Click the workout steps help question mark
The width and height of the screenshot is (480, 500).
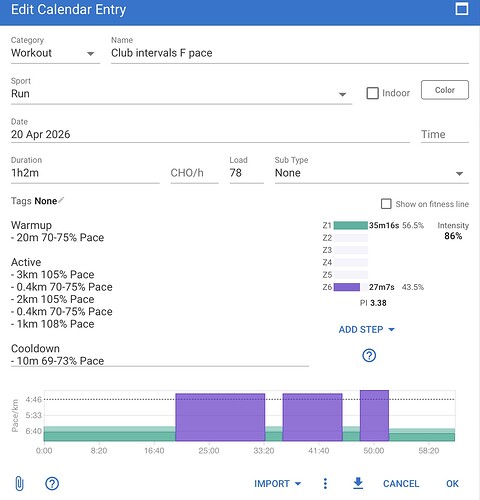point(369,355)
